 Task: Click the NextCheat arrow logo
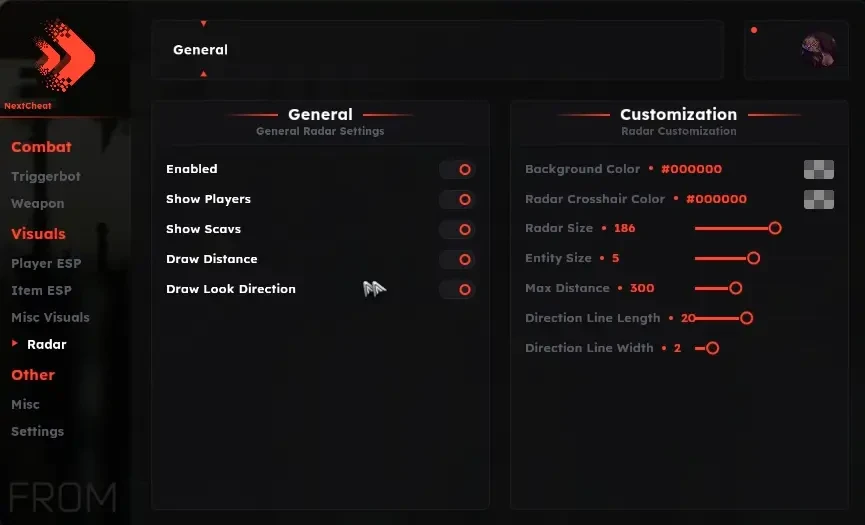point(64,55)
